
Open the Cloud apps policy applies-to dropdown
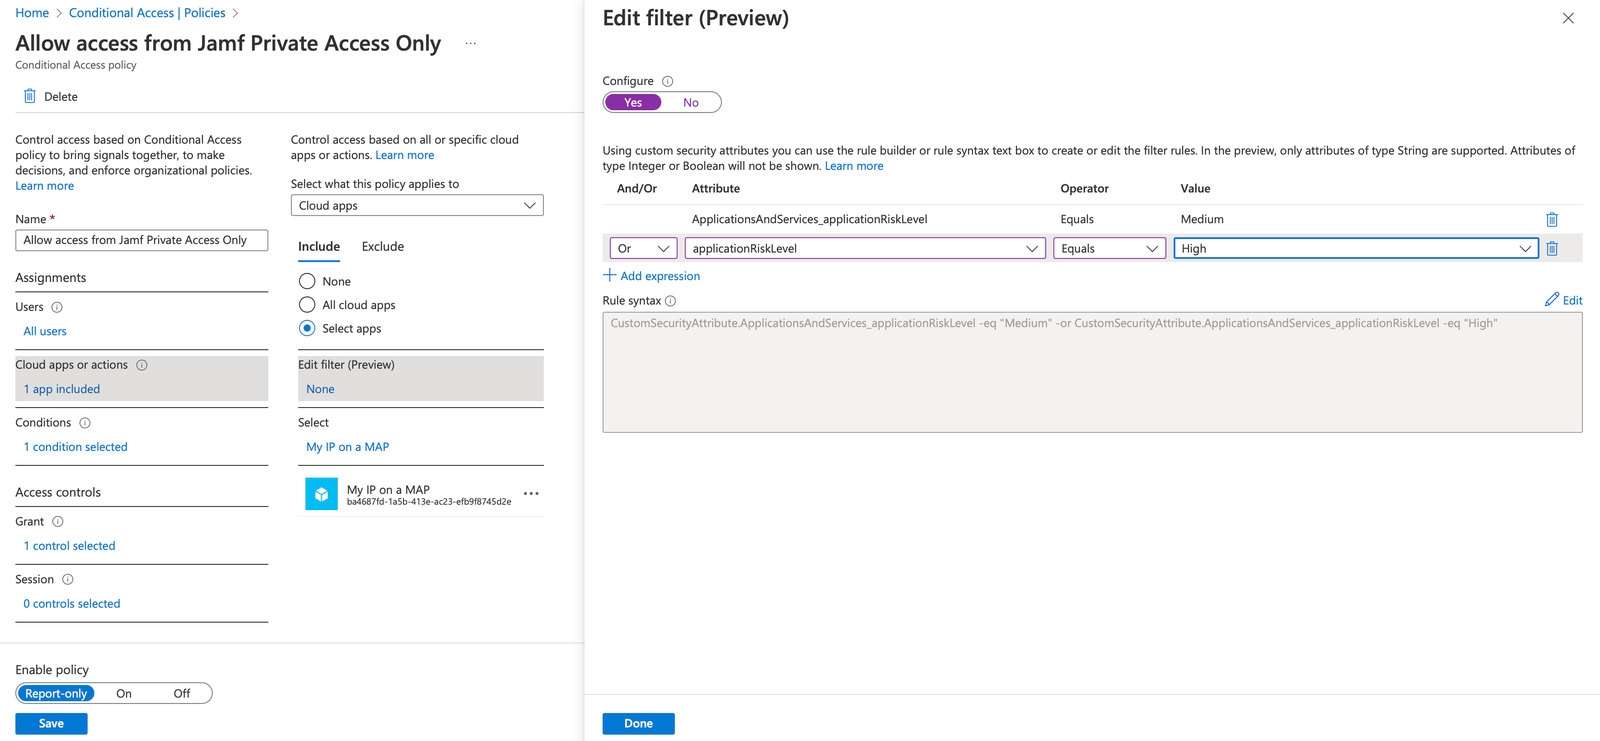point(417,205)
